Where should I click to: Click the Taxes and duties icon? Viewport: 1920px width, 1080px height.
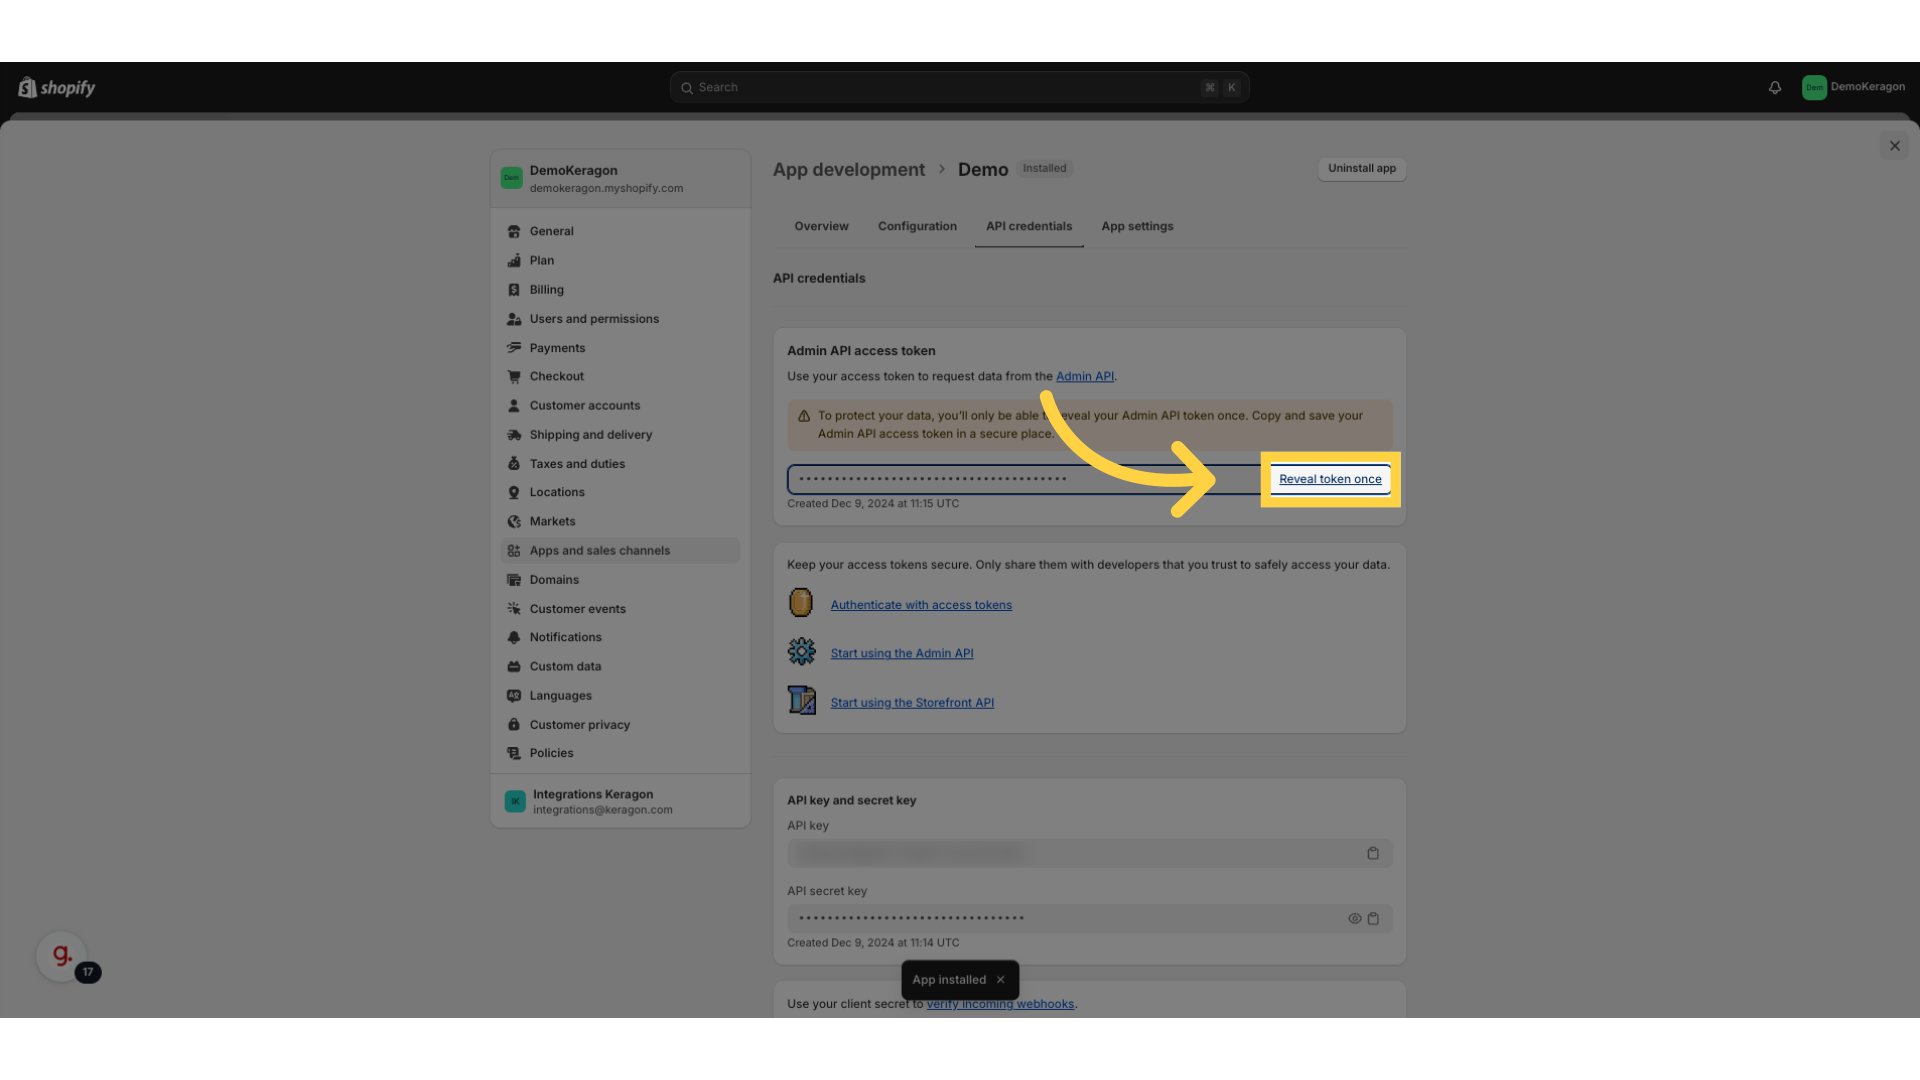(x=514, y=464)
